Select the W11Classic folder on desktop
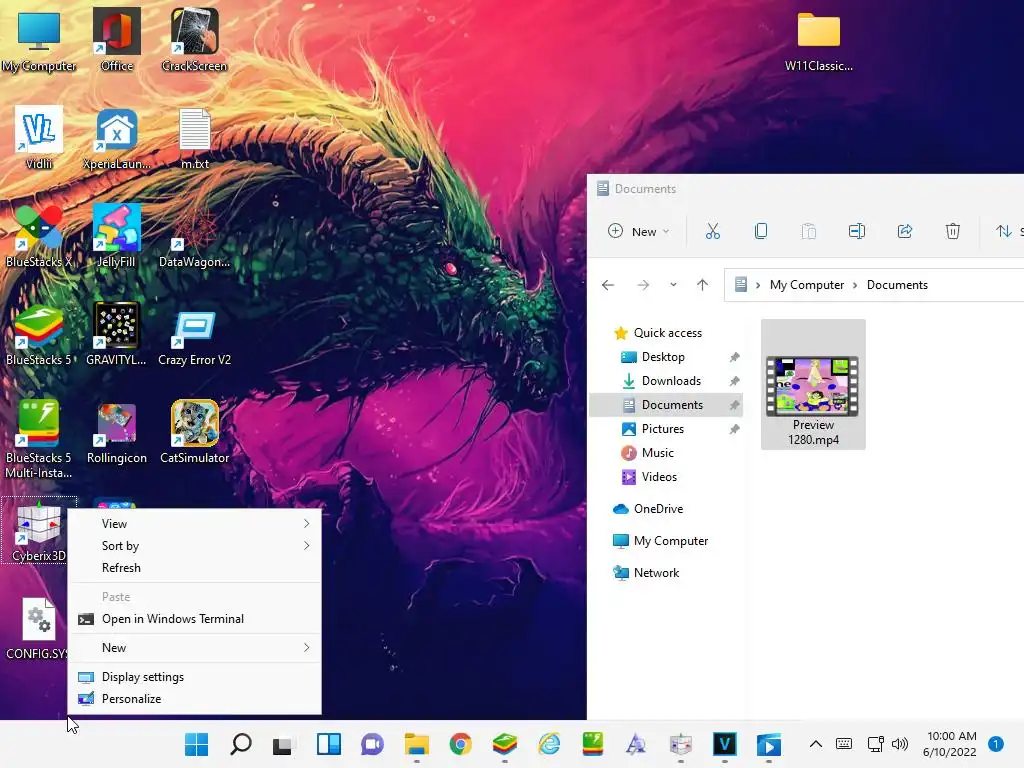Image resolution: width=1024 pixels, height=768 pixels. 818,40
